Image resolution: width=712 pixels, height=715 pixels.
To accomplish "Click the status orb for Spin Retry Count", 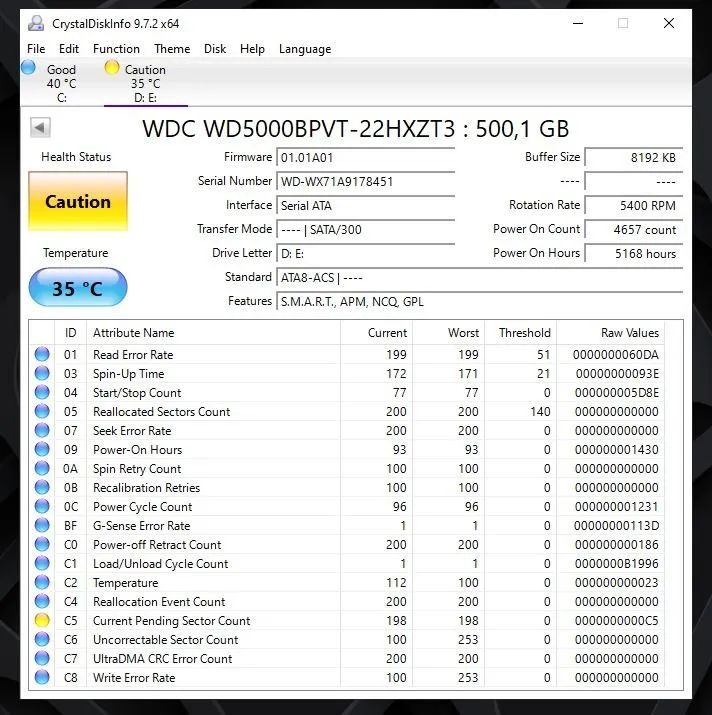I will (x=42, y=468).
